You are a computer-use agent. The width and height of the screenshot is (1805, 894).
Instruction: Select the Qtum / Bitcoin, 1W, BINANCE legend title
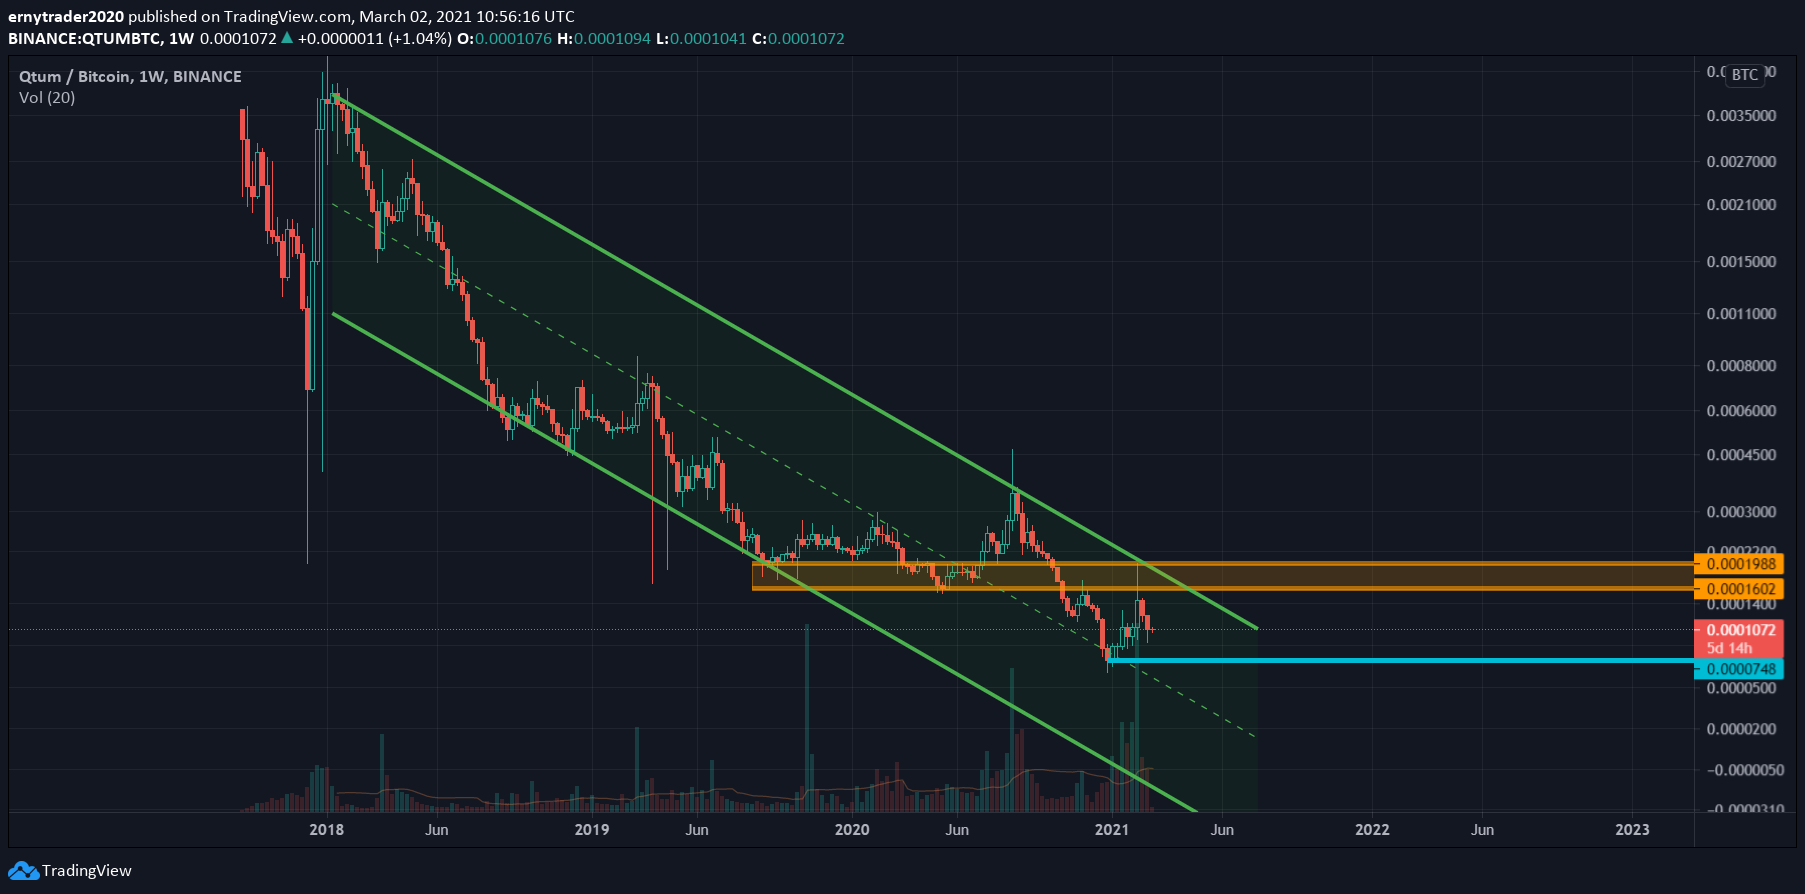[x=130, y=77]
